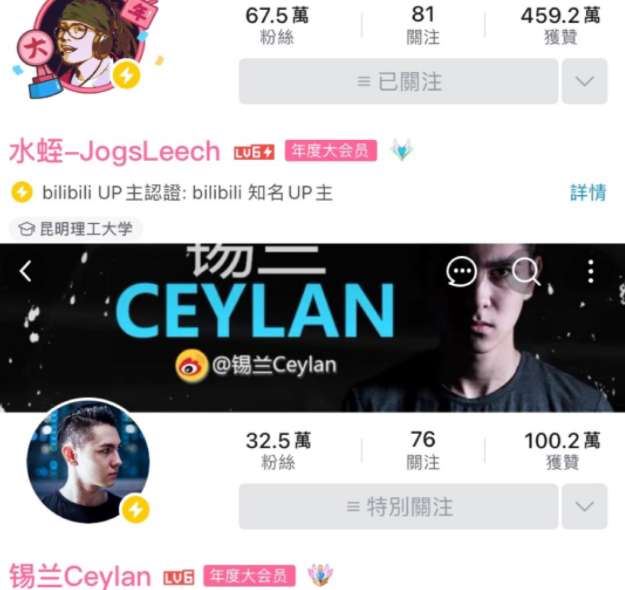Open 锡兰Ceylan's round profile avatar
625x590 pixels.
click(88, 462)
